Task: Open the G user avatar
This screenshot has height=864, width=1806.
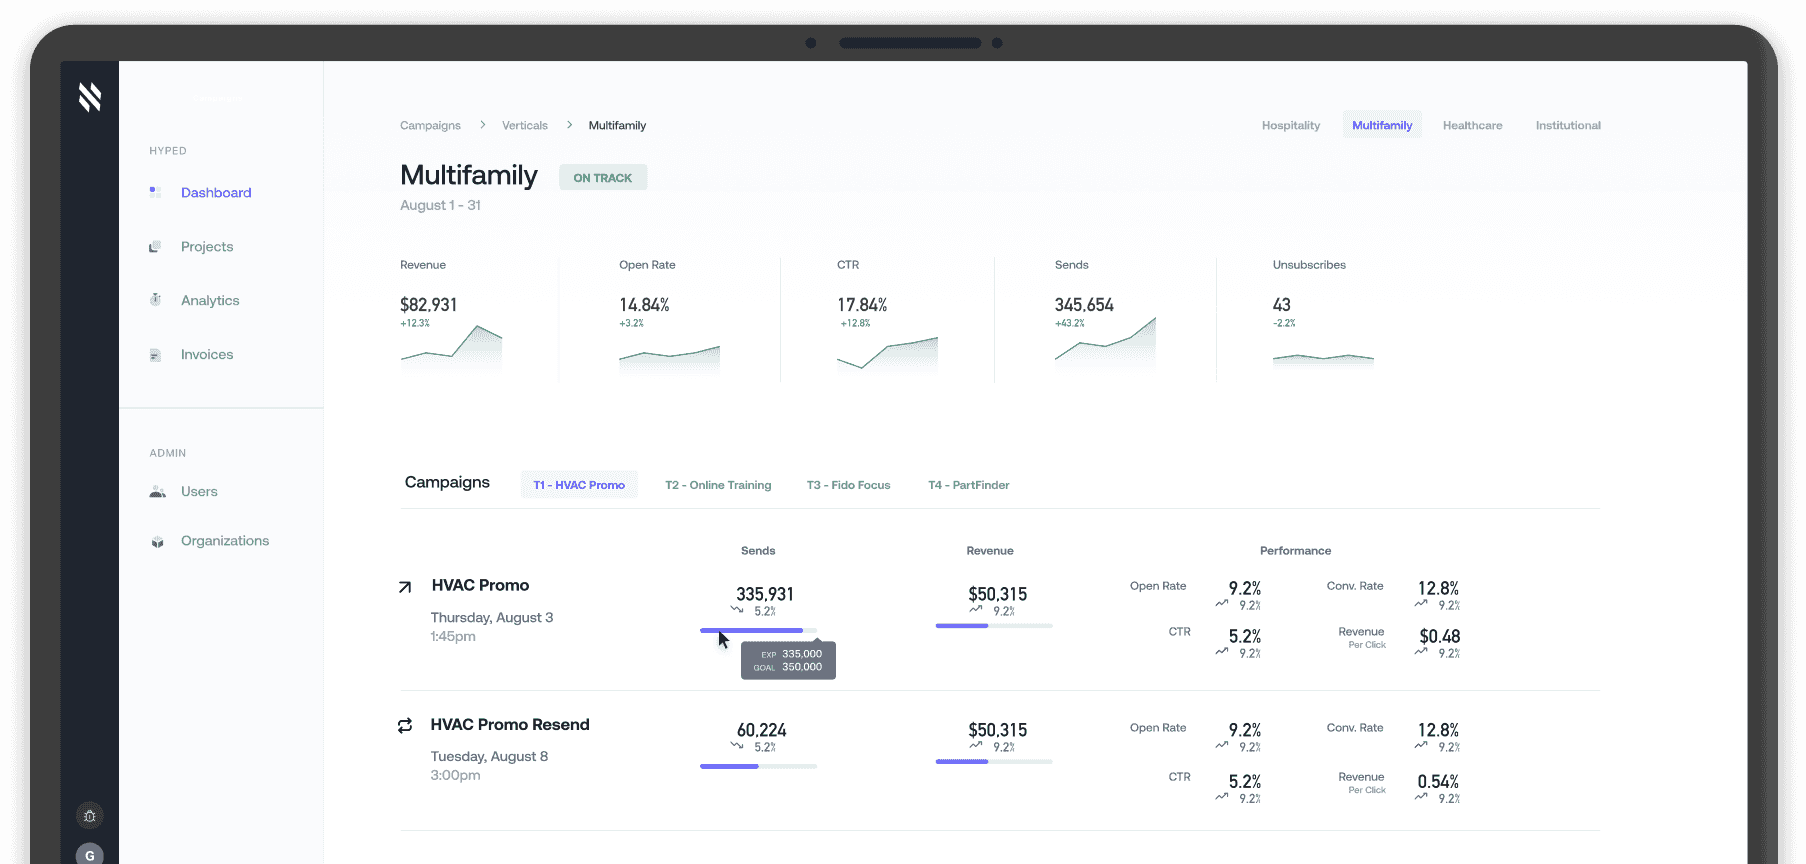Action: [x=90, y=854]
